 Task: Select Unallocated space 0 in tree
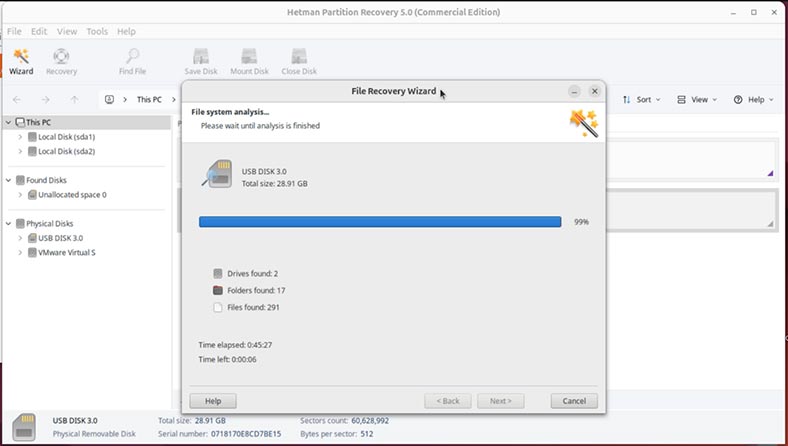72,195
